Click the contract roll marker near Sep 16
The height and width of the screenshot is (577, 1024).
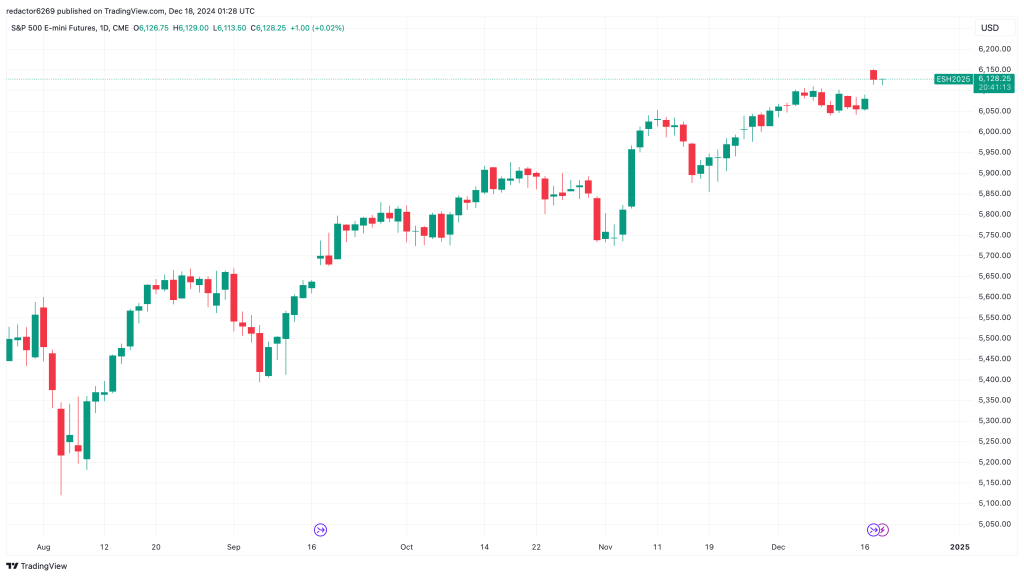point(321,529)
